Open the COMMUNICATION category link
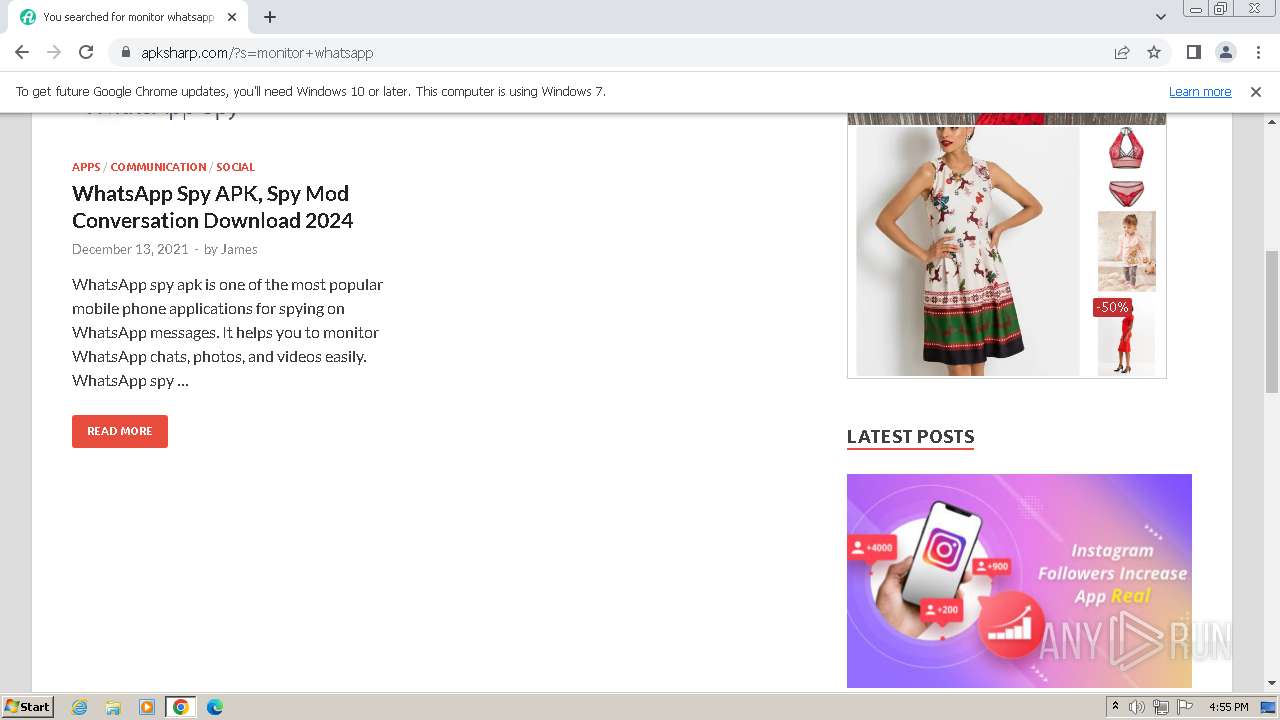 point(158,167)
